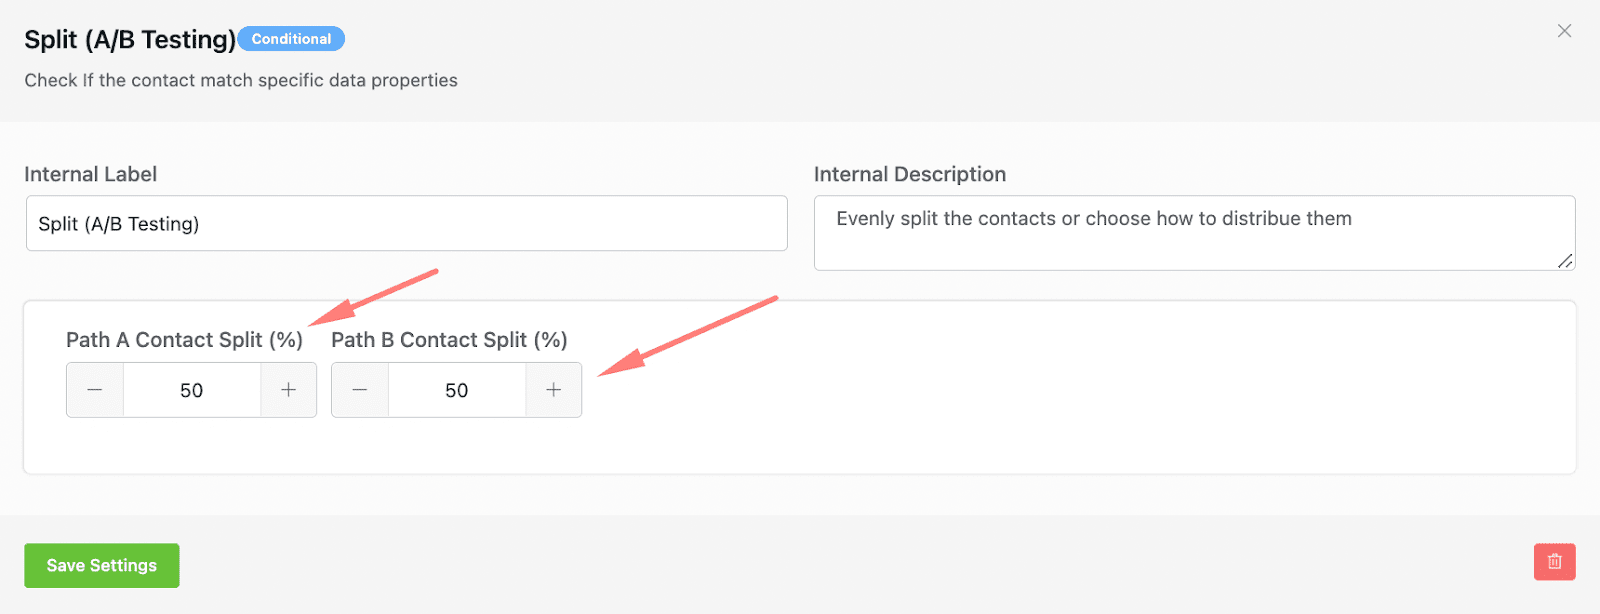Click the Path B split value field

(x=457, y=390)
